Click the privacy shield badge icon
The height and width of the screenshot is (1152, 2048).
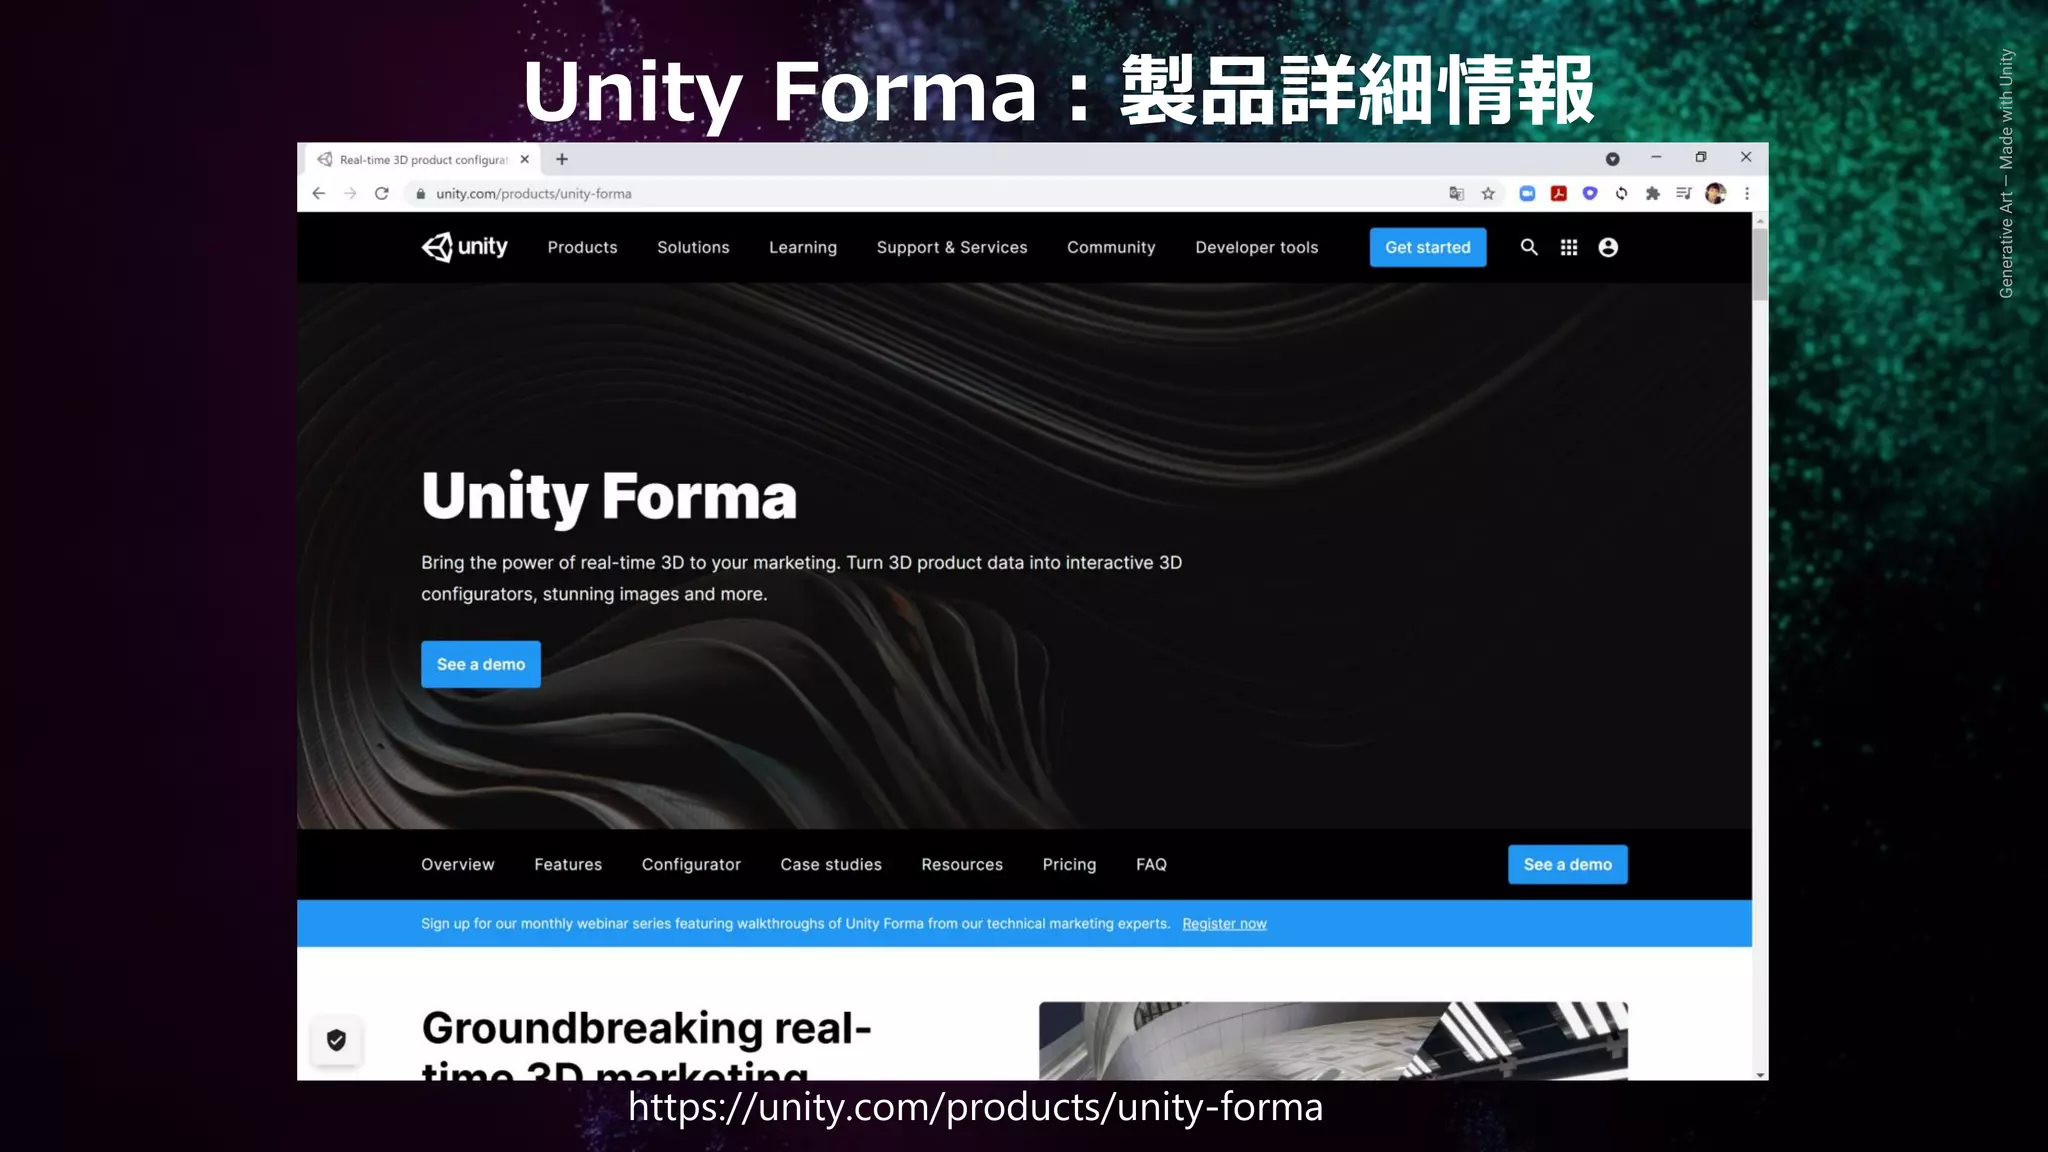point(336,1040)
